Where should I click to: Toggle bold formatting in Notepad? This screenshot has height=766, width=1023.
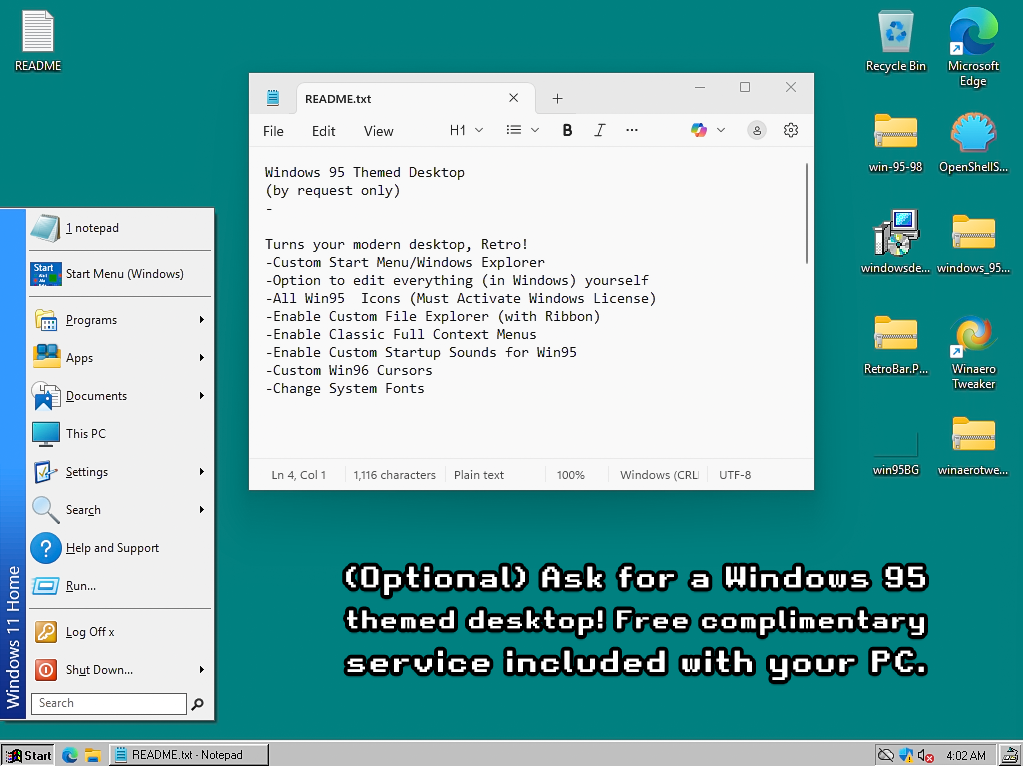pos(567,130)
